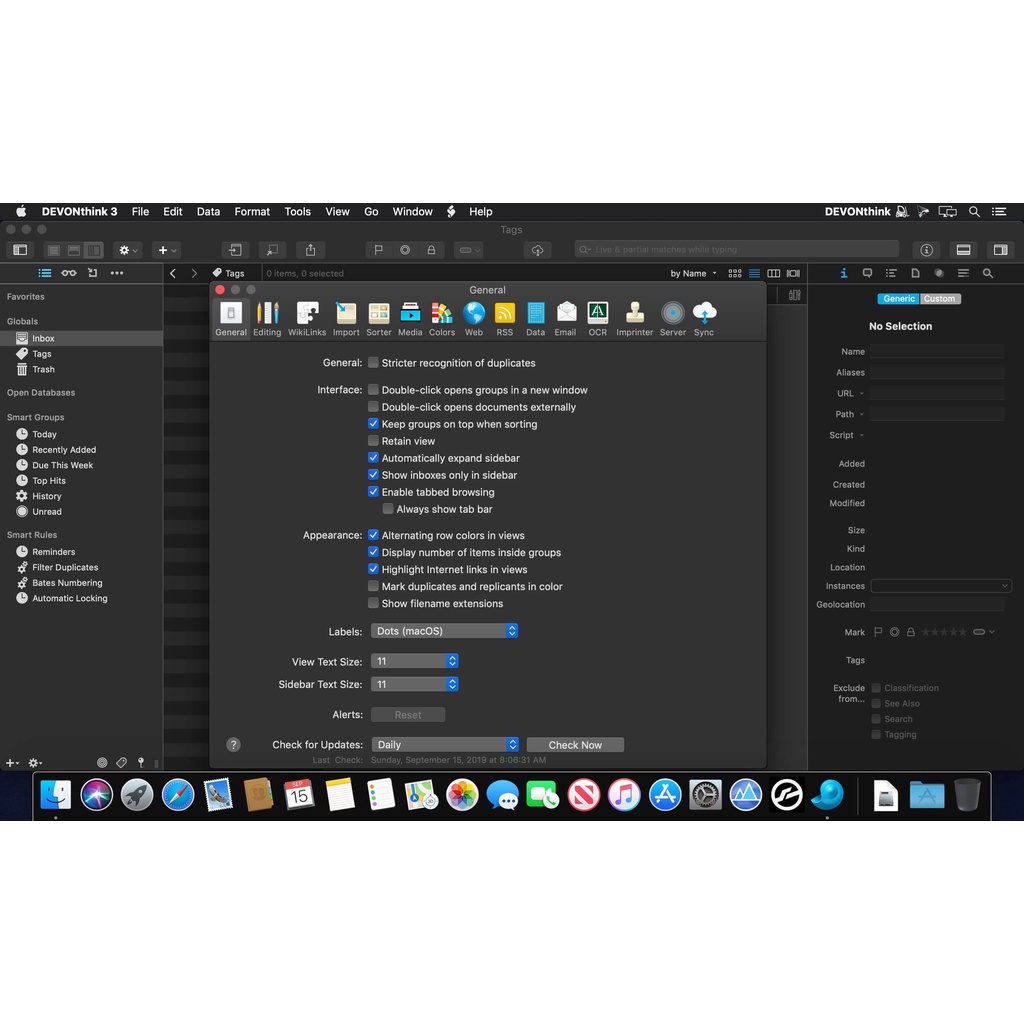Click the cloud sync toolbar icon
The image size is (1024, 1024).
[537, 249]
